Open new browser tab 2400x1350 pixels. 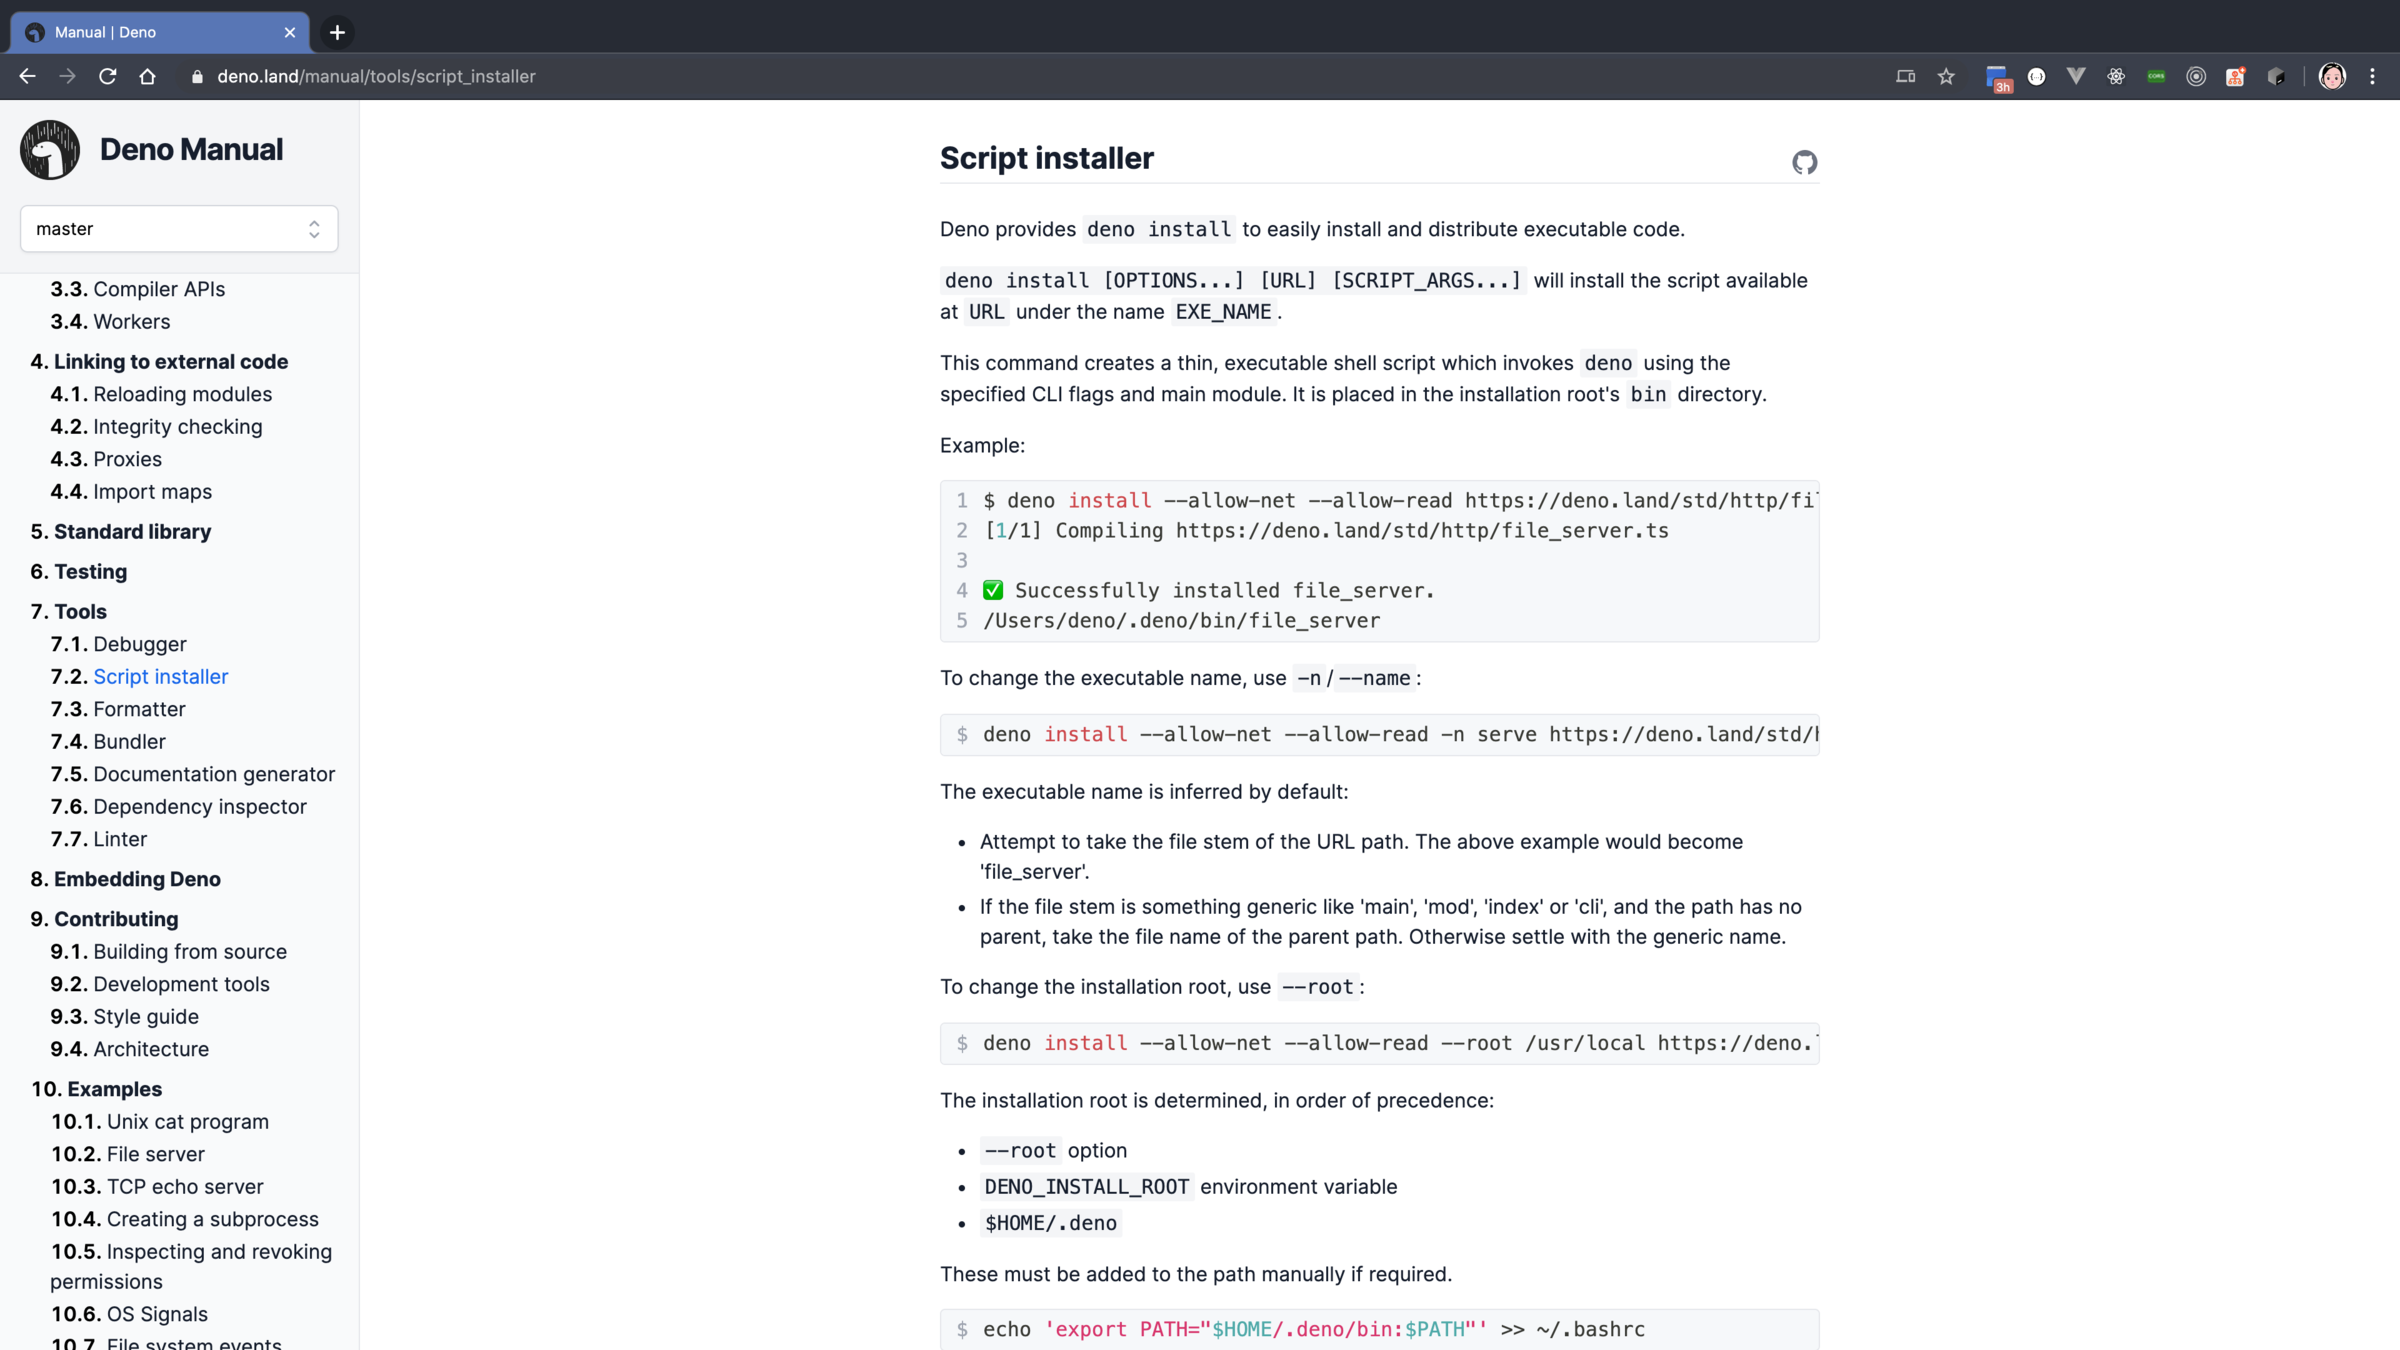tap(337, 32)
